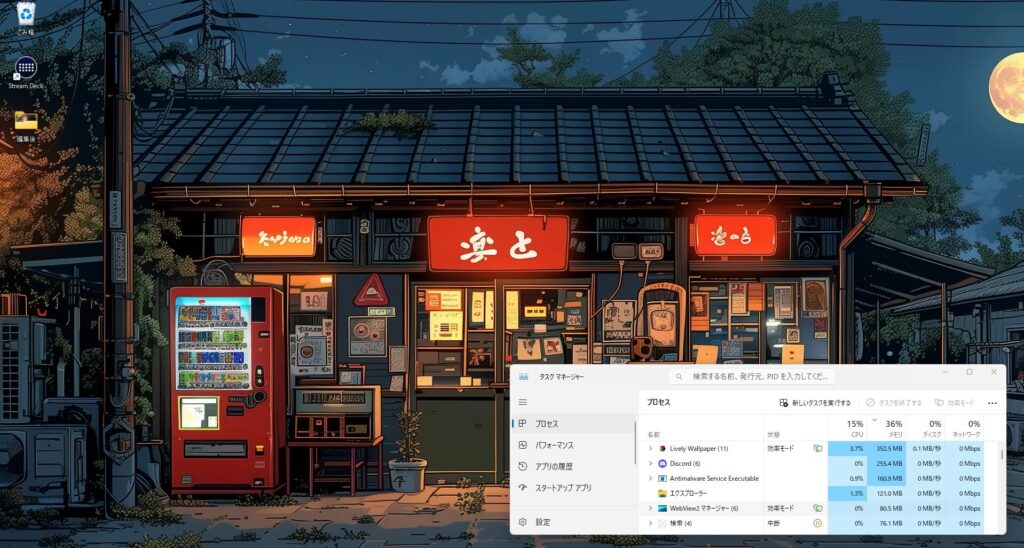Click the suspended pause icon on the 検索 row

[x=817, y=523]
